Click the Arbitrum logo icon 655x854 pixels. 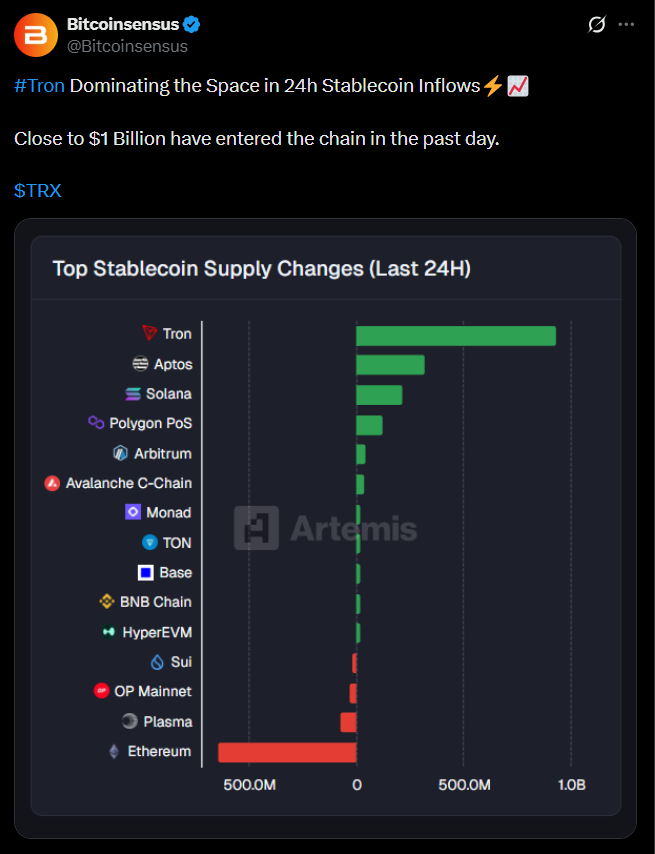(x=121, y=453)
